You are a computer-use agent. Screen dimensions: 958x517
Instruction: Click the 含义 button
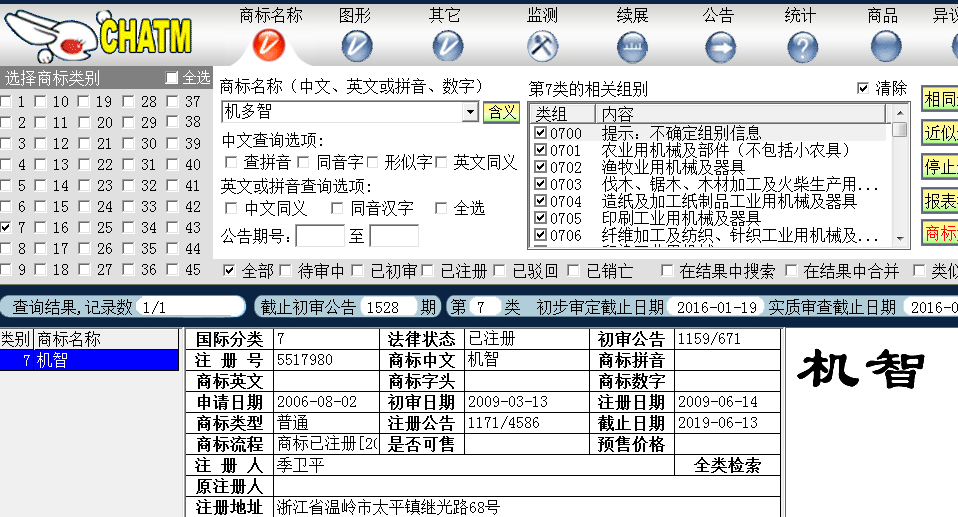pyautogui.click(x=502, y=112)
